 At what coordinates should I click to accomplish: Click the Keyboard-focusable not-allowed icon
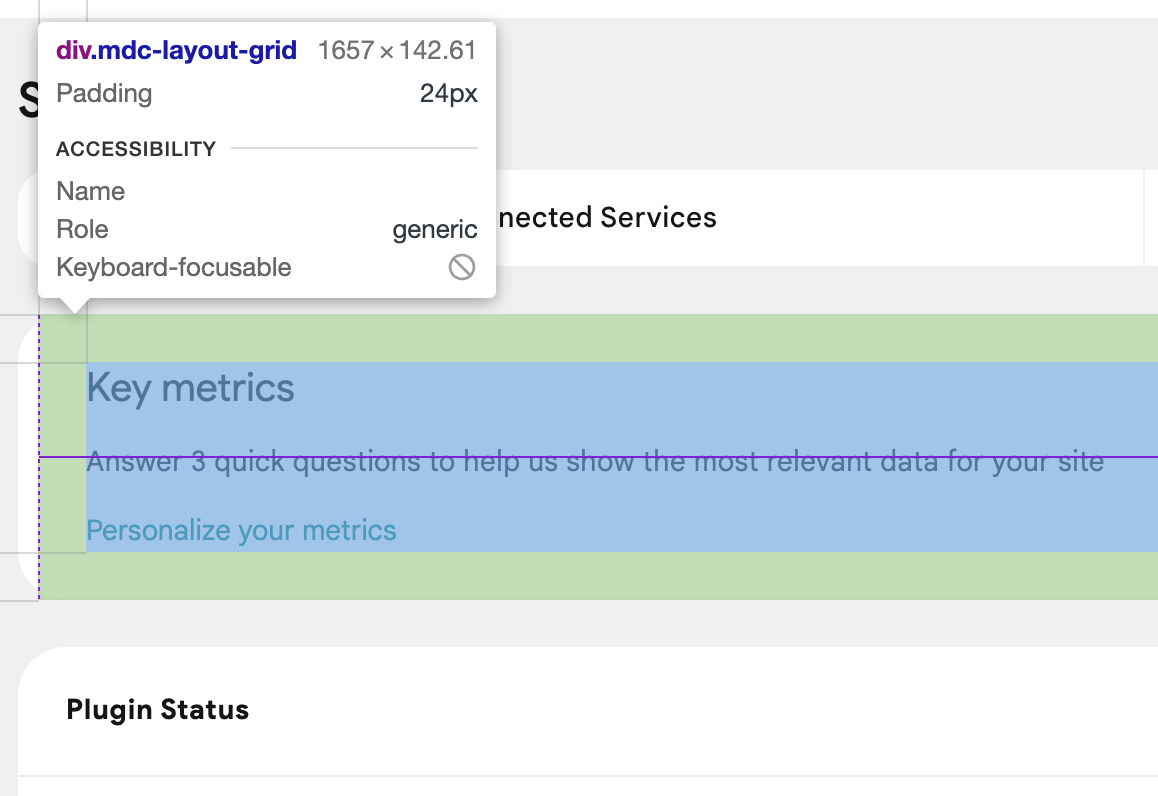coord(462,267)
